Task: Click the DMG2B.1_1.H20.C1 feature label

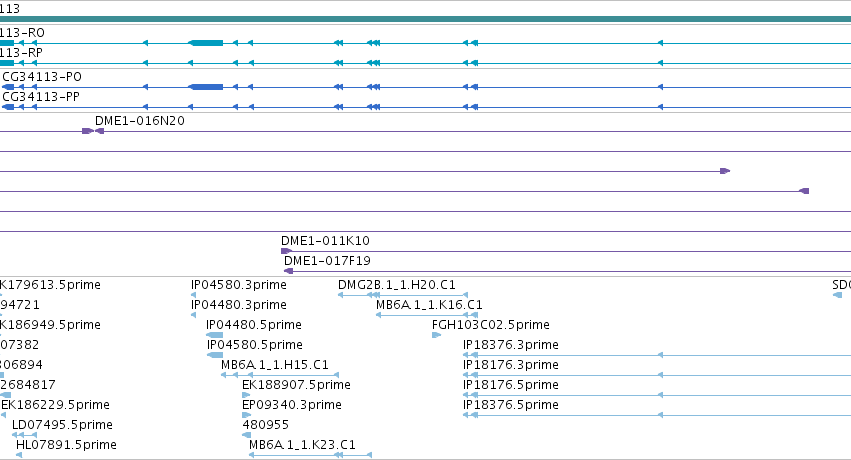Action: click(x=397, y=285)
